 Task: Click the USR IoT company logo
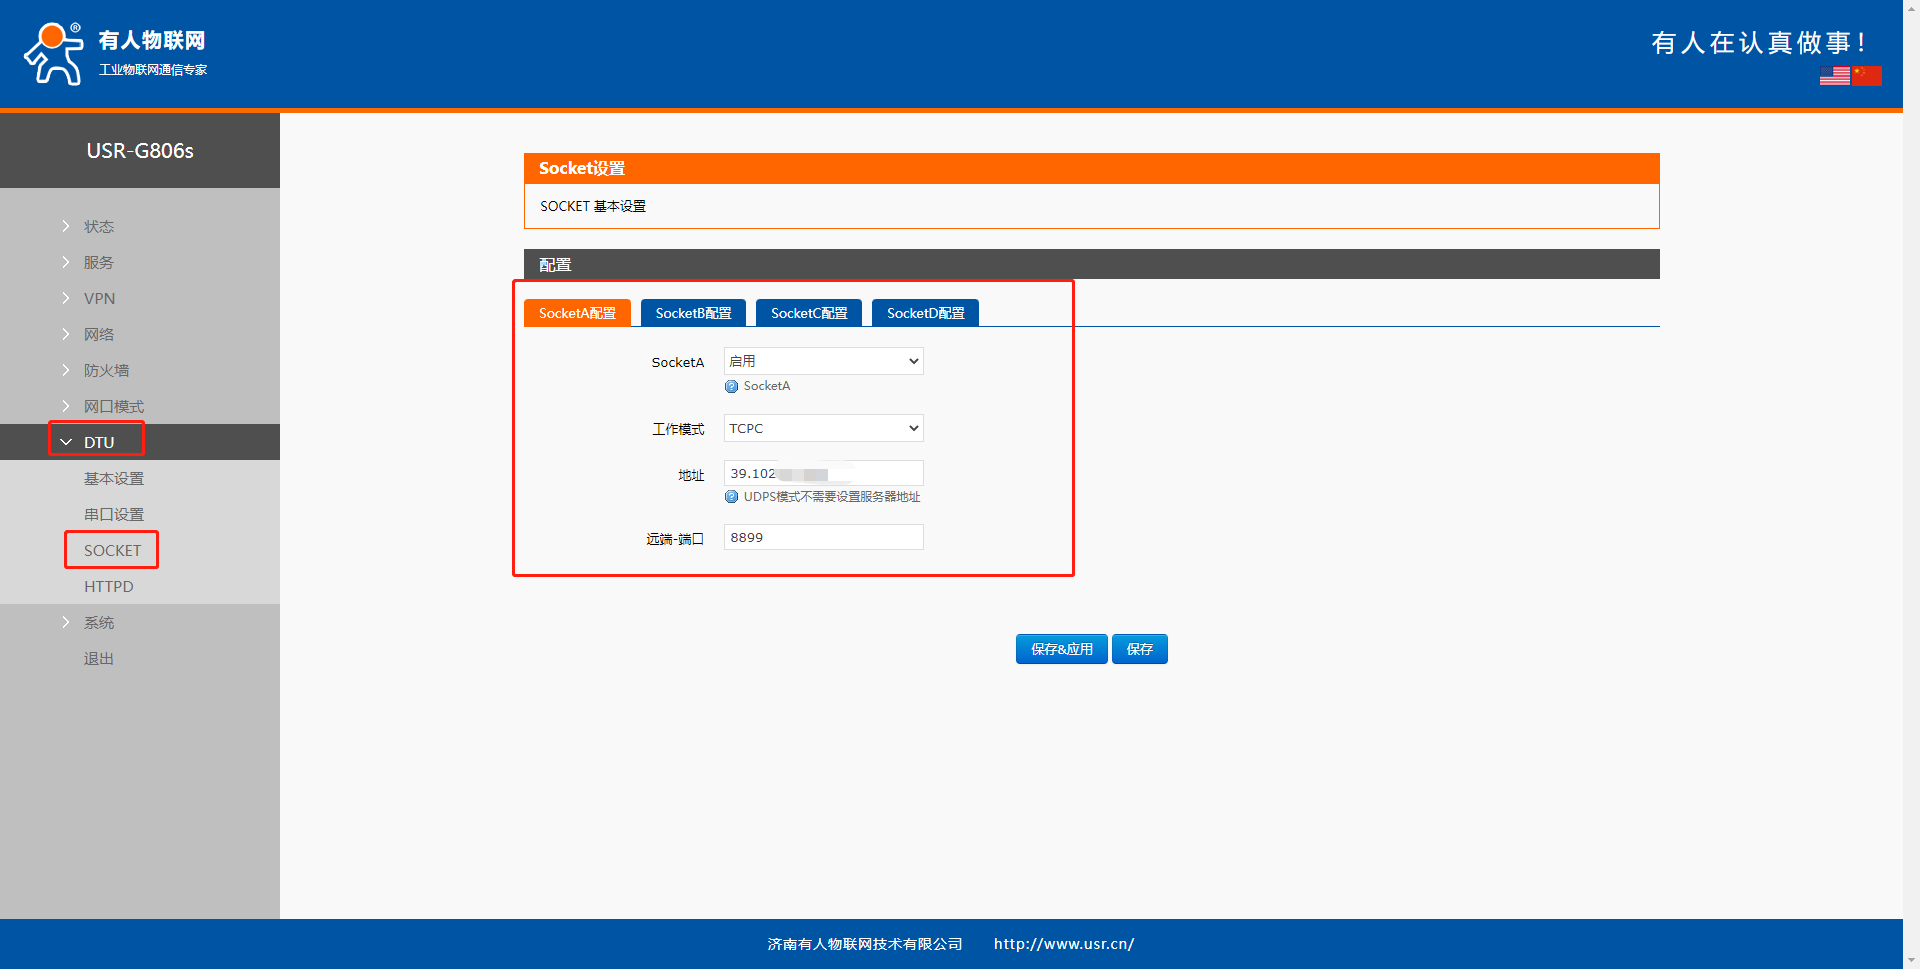115,54
